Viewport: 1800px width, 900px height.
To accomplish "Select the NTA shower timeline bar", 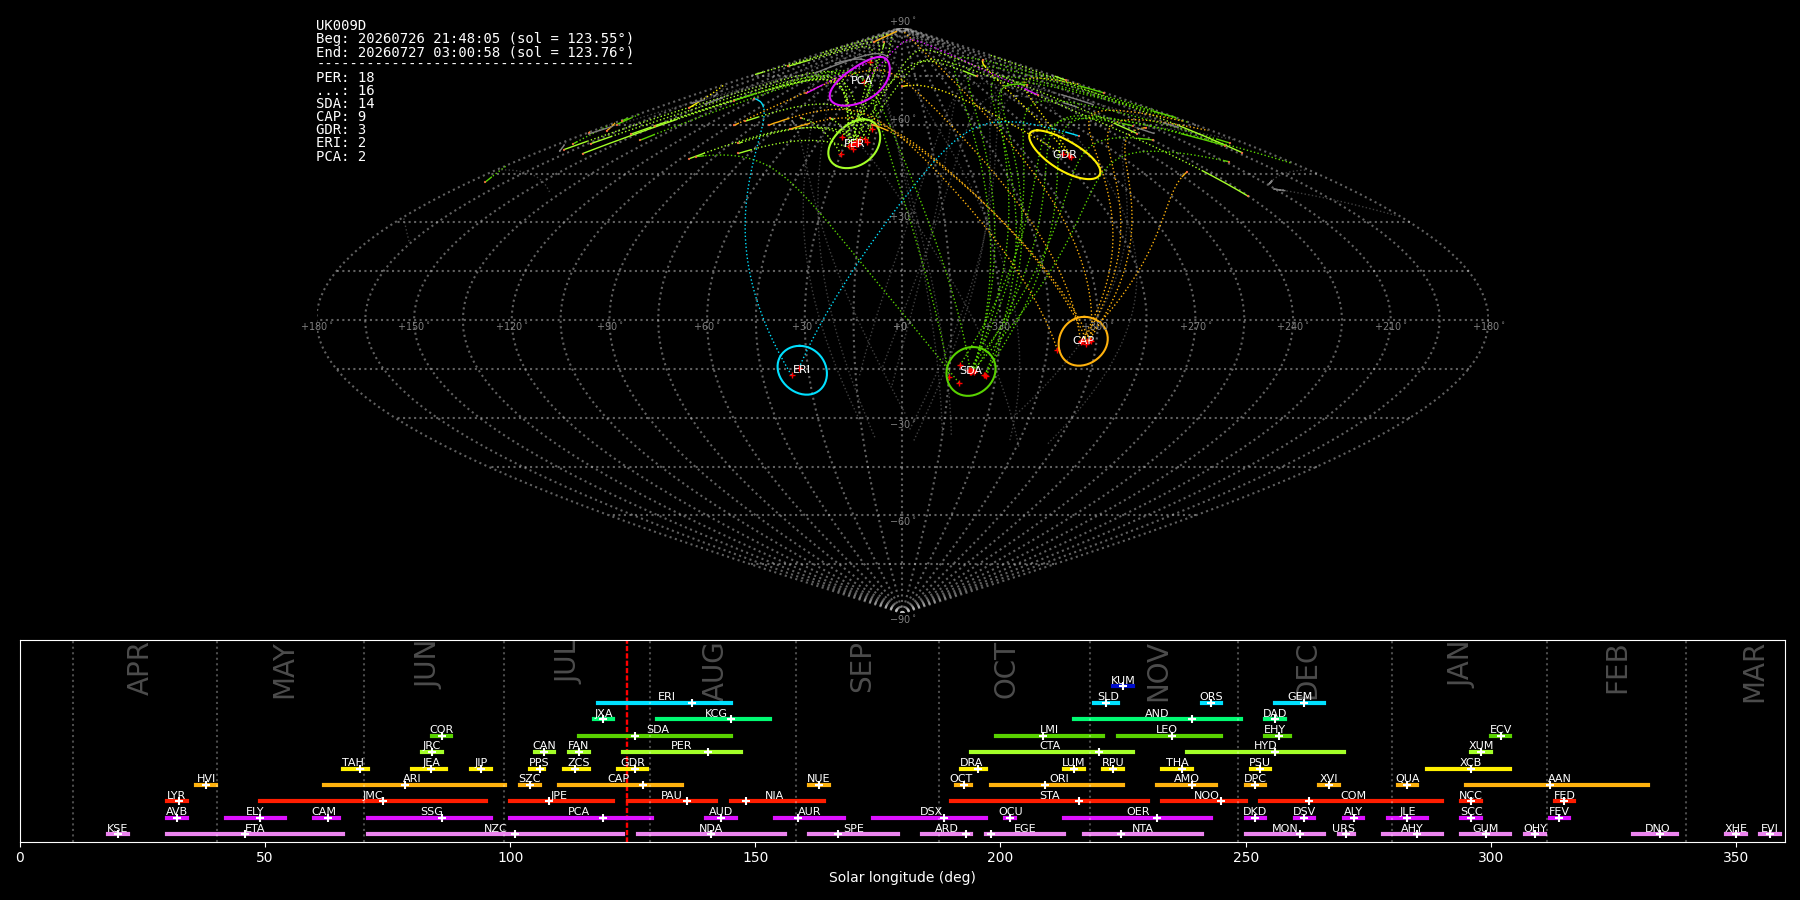I will pos(1142,834).
